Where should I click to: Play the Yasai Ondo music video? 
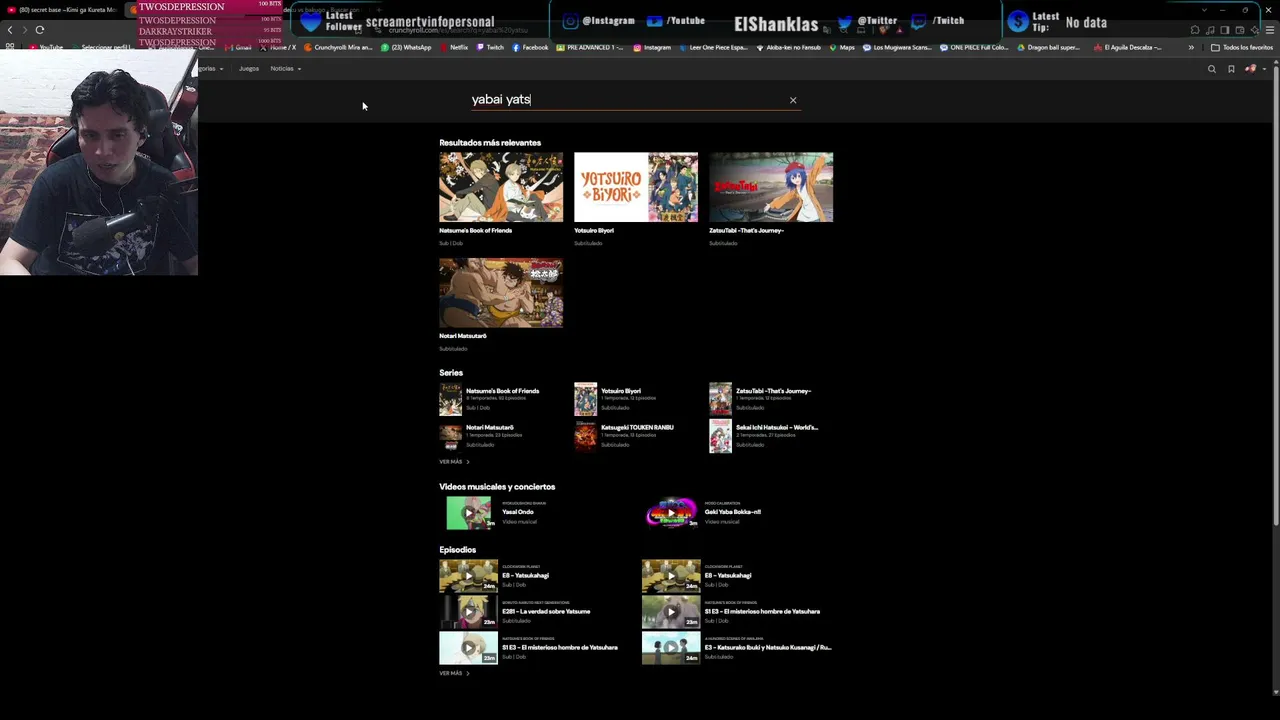click(468, 513)
